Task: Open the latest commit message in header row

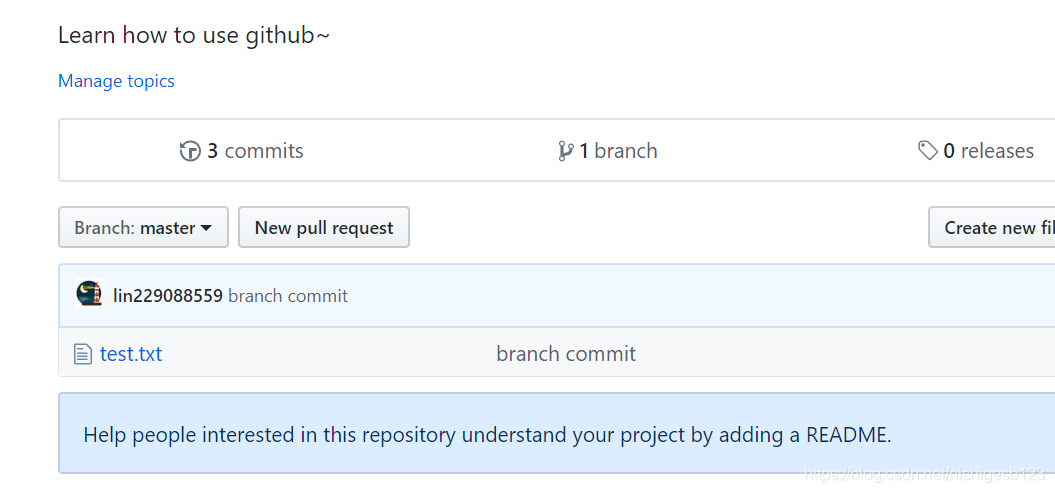Action: pyautogui.click(x=288, y=296)
